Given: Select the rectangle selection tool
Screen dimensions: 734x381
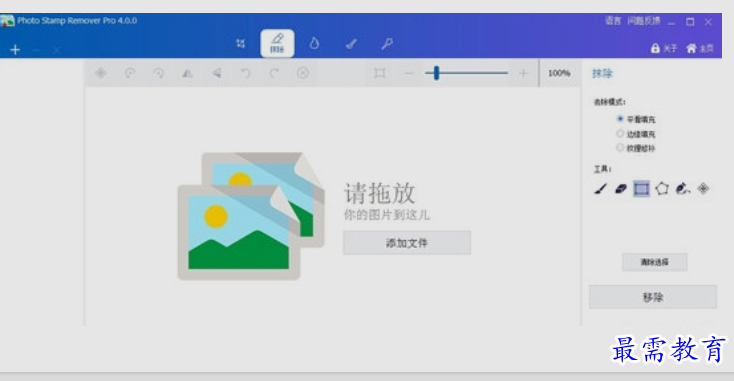Looking at the screenshot, I should (x=641, y=189).
